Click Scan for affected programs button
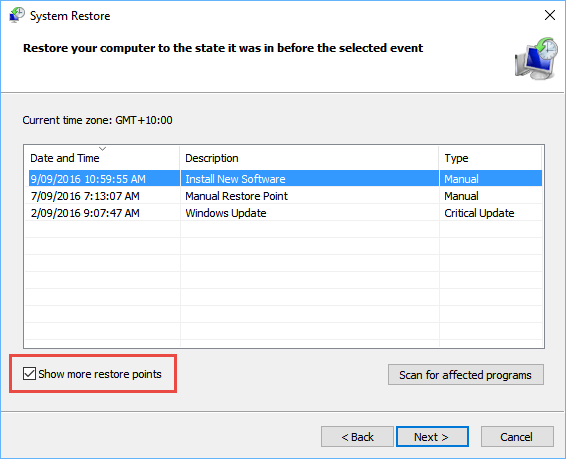The height and width of the screenshot is (459, 566). (x=466, y=375)
